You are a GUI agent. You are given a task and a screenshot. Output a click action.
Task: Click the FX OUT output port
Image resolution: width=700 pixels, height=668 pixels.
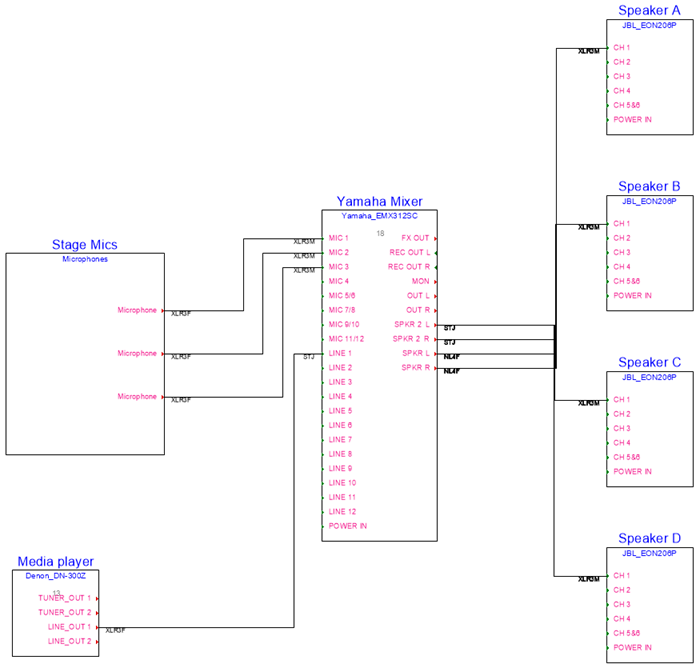point(415,238)
